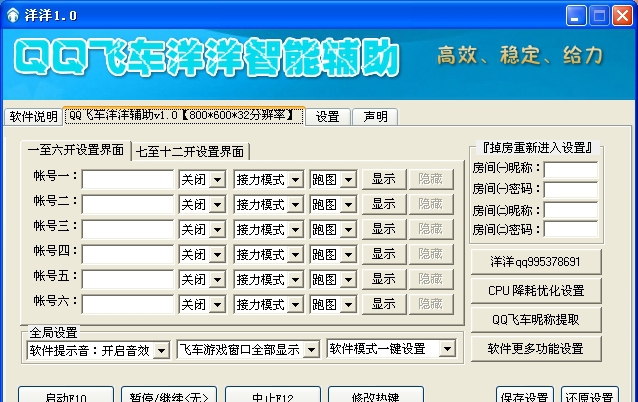Select the QQ飞车洋洋辅助v1.0 tab
This screenshot has height=402, width=638.
click(x=184, y=116)
